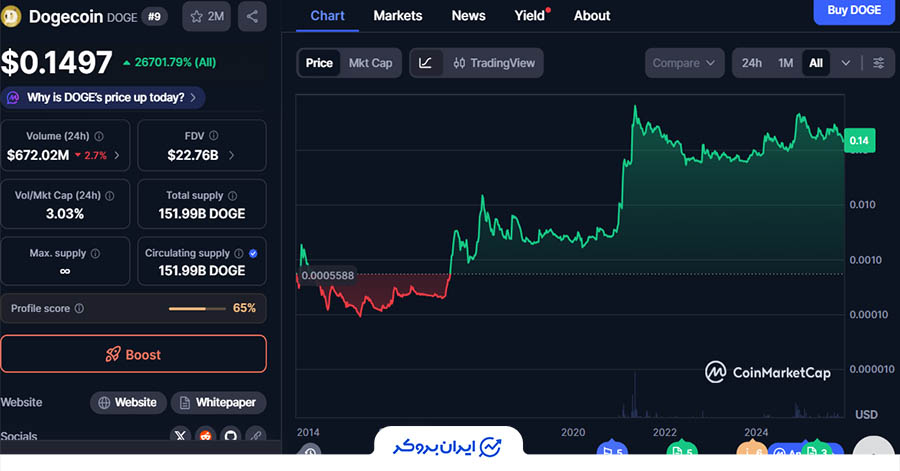
Task: Select the 24h time range
Action: coord(751,63)
